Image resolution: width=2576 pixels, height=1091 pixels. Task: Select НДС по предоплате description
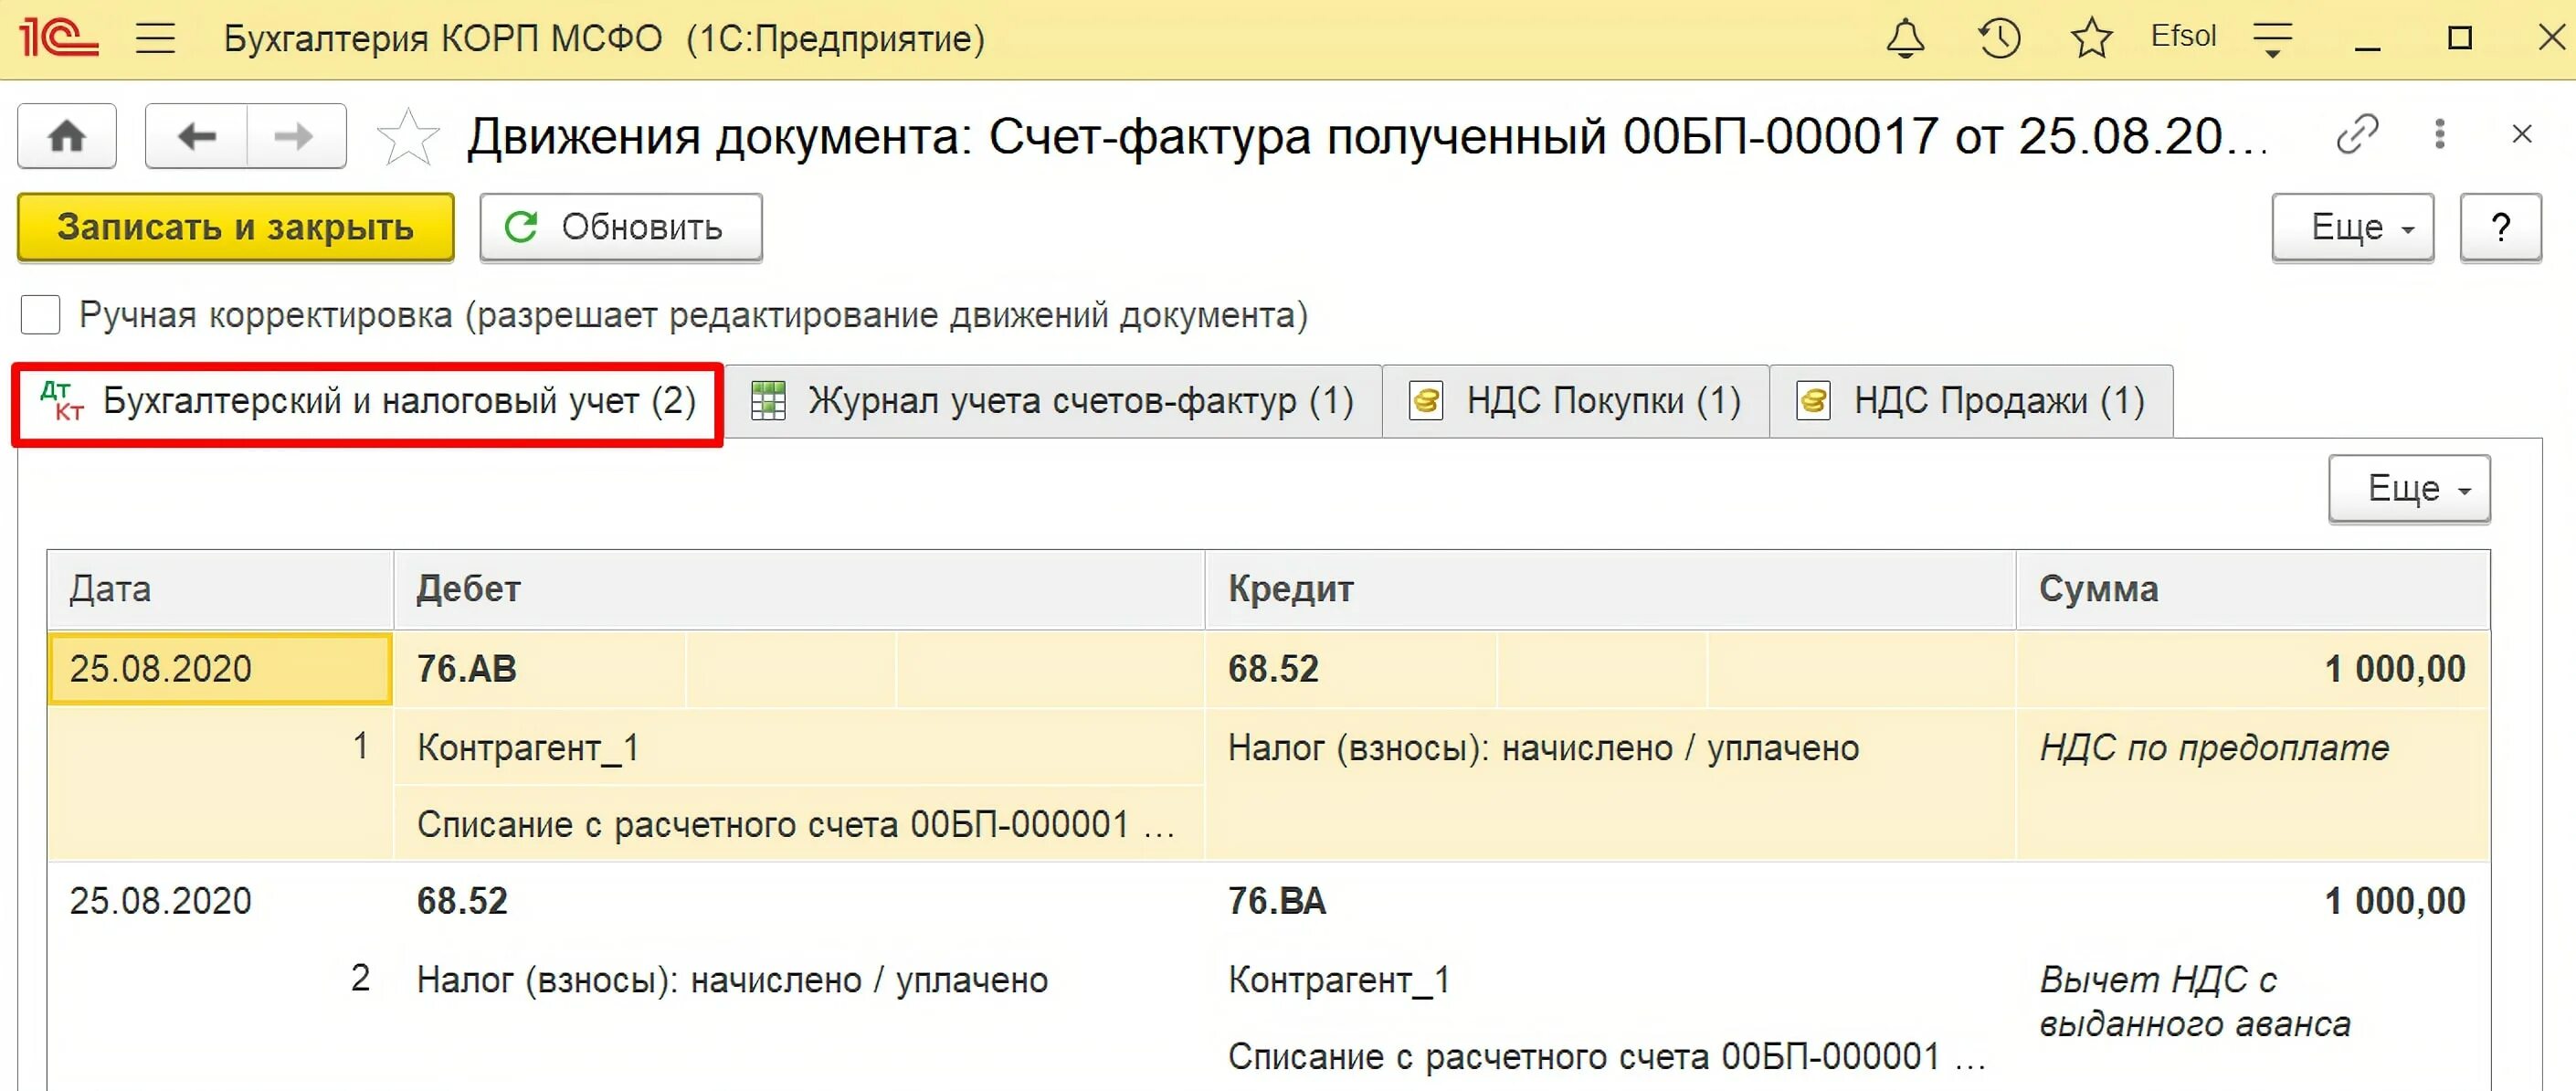[x=2214, y=748]
